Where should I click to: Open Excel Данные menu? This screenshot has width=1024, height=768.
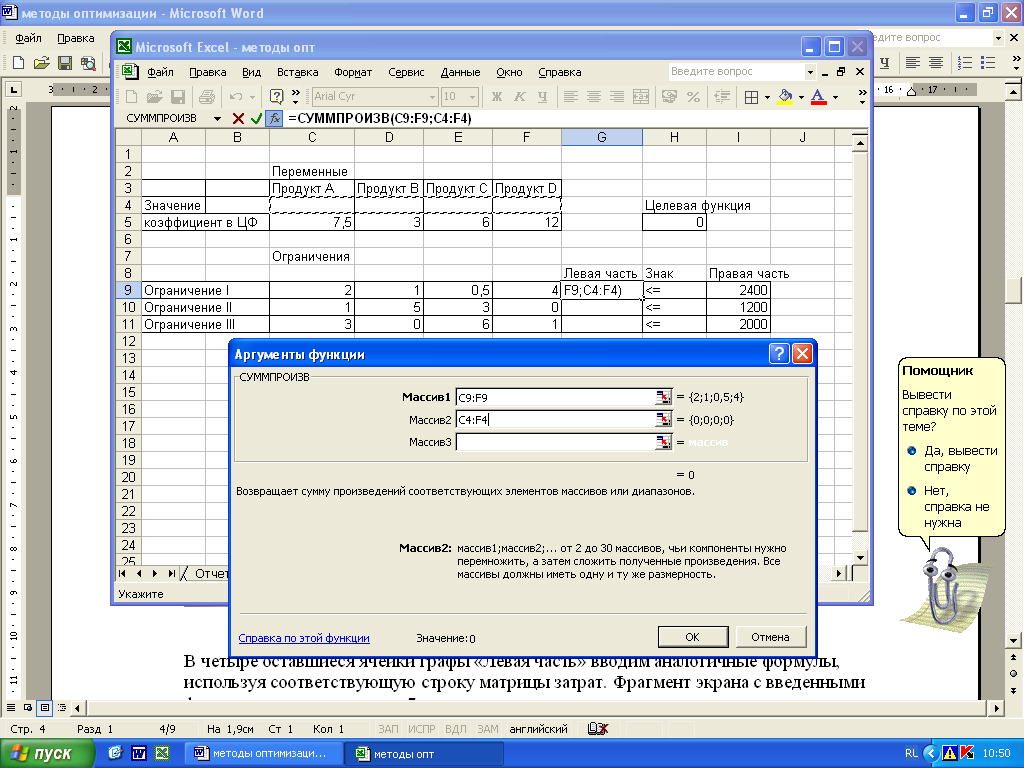(460, 72)
